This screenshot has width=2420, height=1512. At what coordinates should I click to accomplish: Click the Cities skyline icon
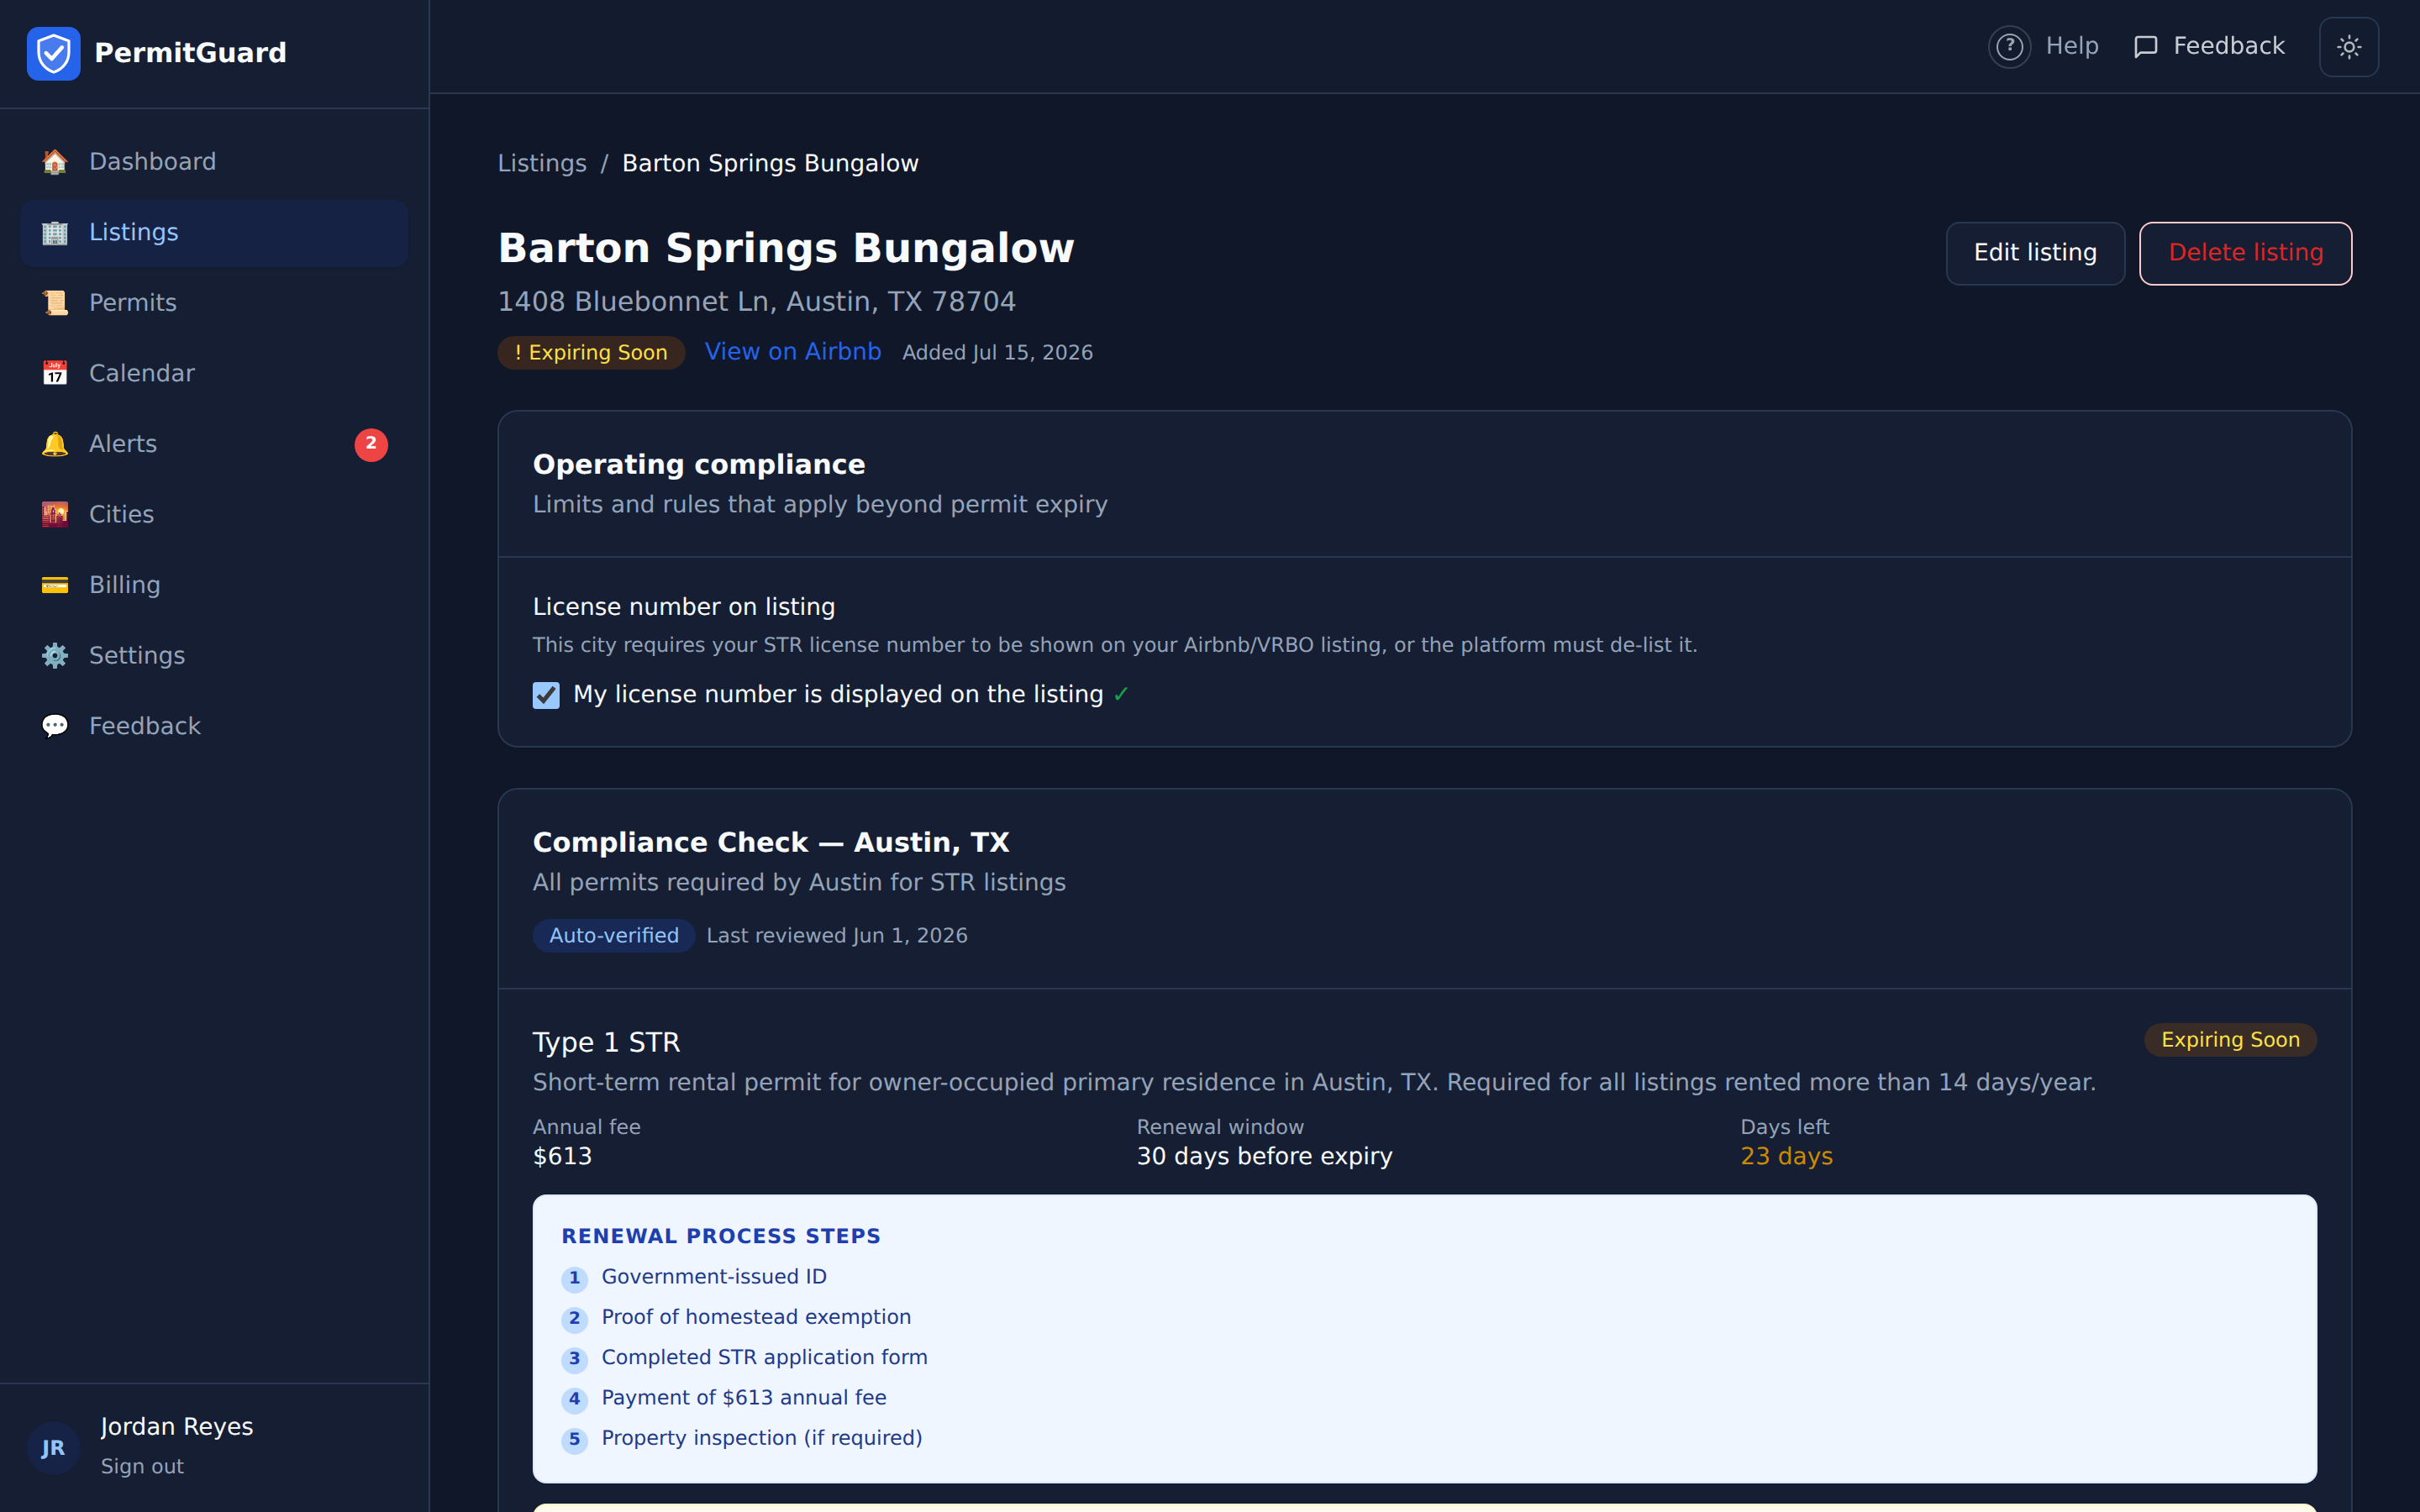pos(55,514)
